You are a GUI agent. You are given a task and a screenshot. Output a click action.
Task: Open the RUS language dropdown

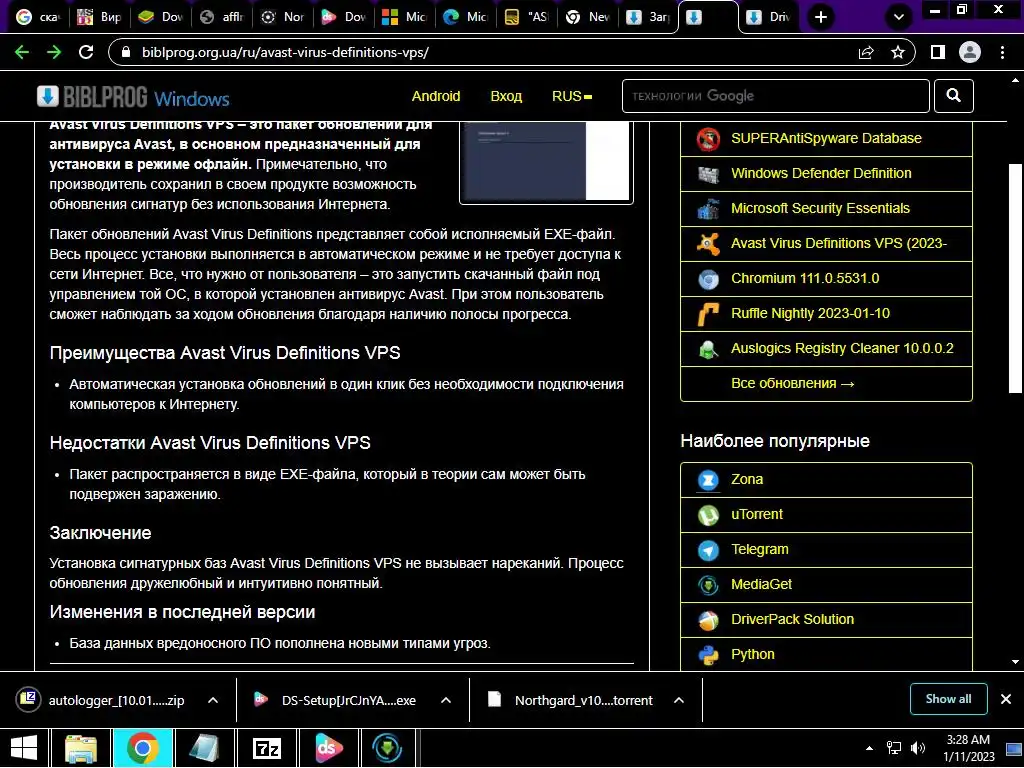tap(571, 96)
